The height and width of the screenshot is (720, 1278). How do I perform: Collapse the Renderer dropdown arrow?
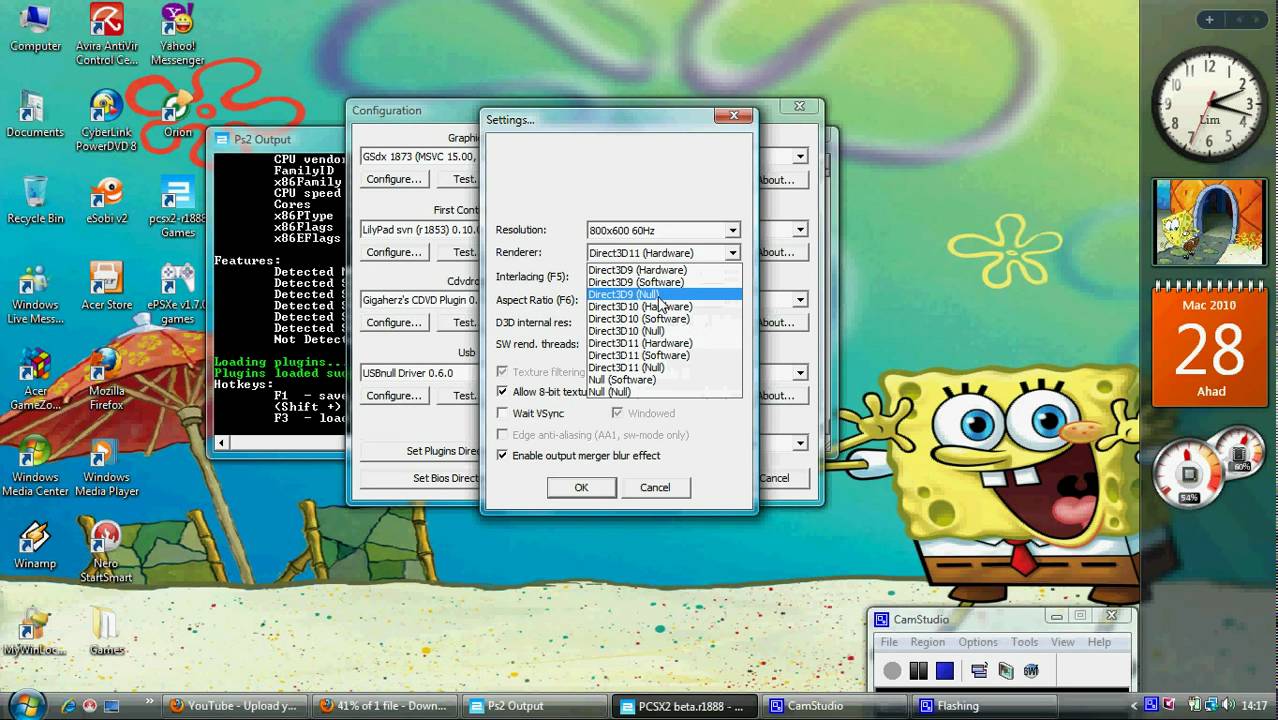(x=732, y=253)
